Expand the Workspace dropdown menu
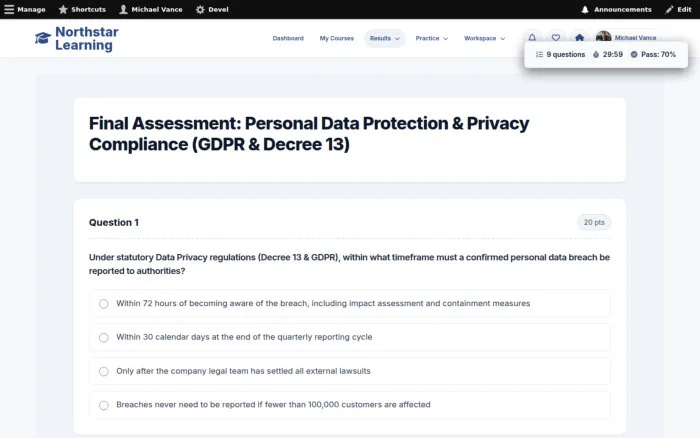This screenshot has width=700, height=438. pyautogui.click(x=484, y=38)
